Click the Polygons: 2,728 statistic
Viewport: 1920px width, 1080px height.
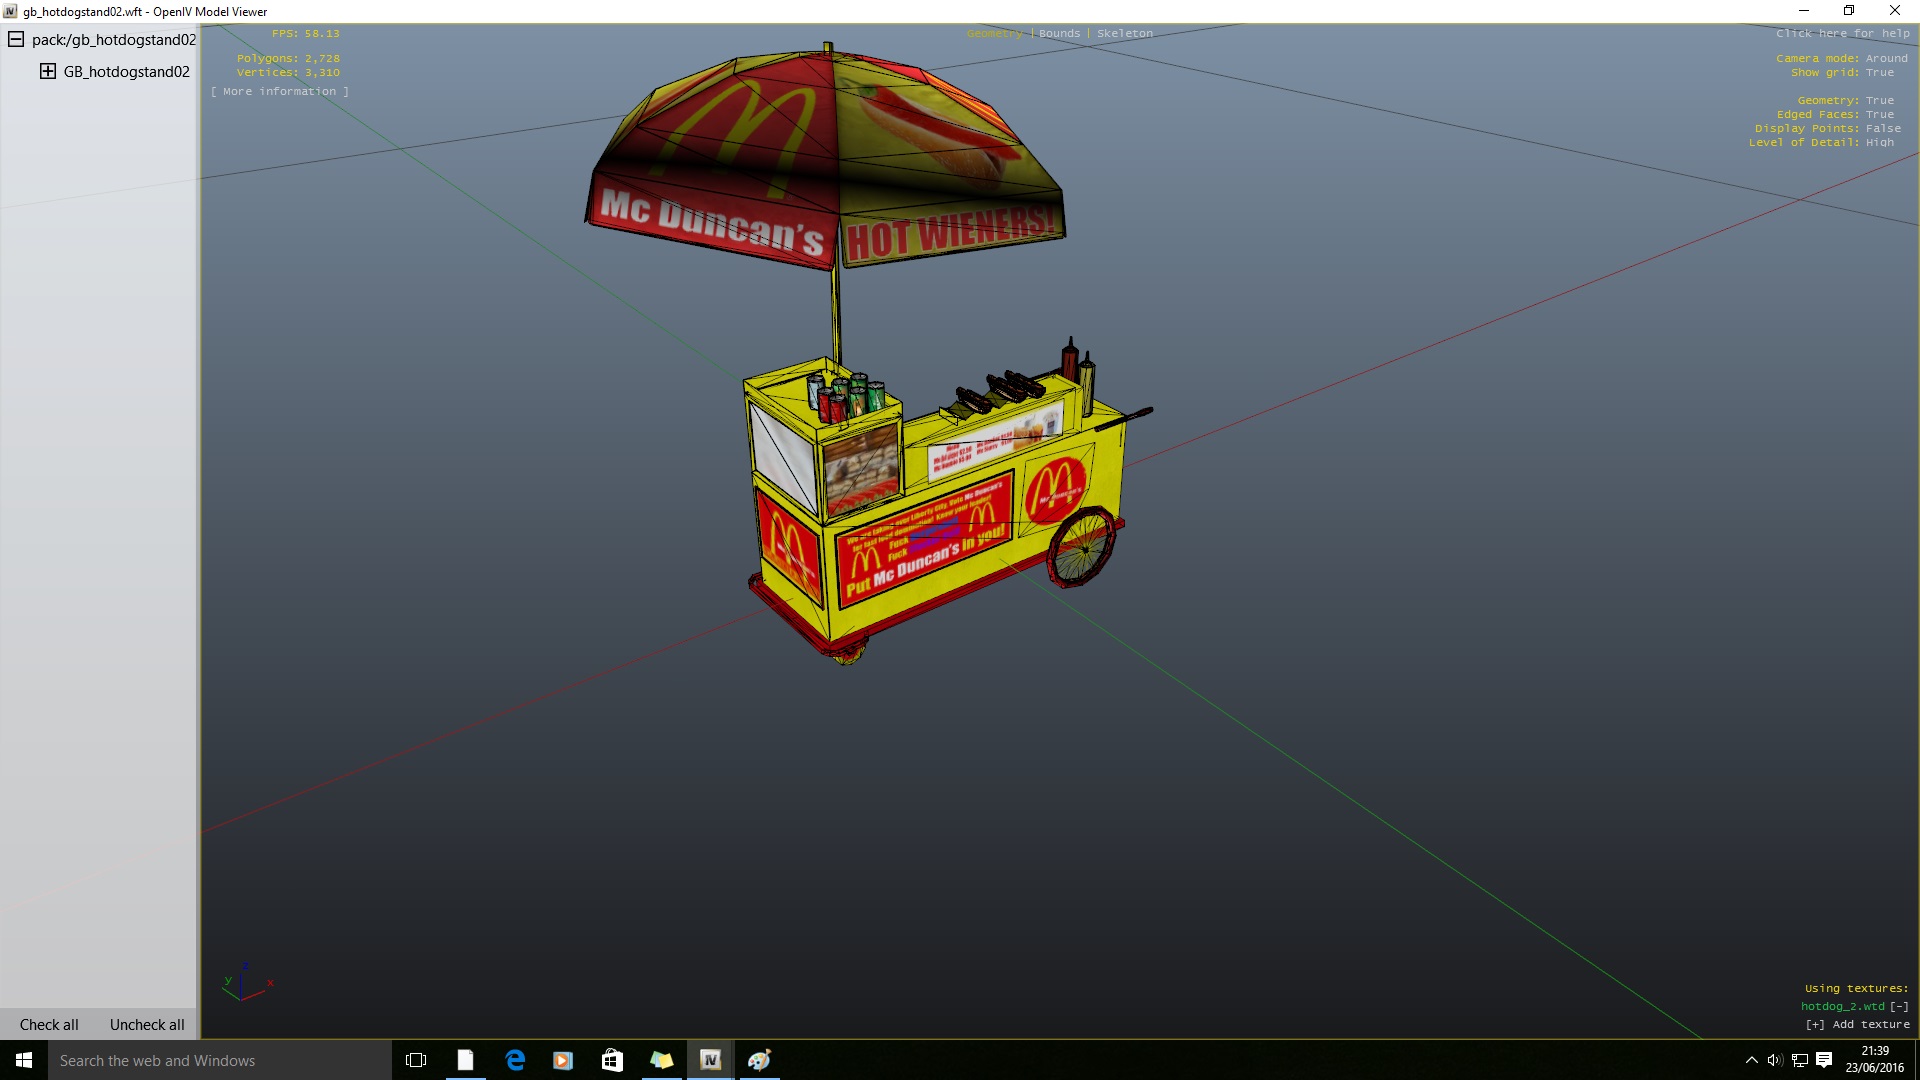coord(288,58)
